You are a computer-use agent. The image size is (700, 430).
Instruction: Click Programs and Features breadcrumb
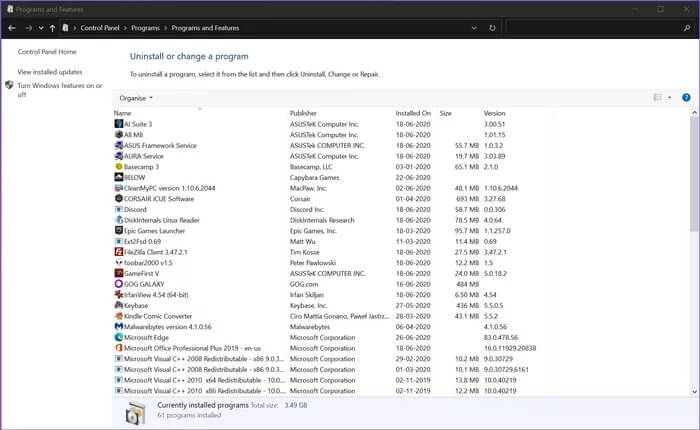[x=205, y=28]
